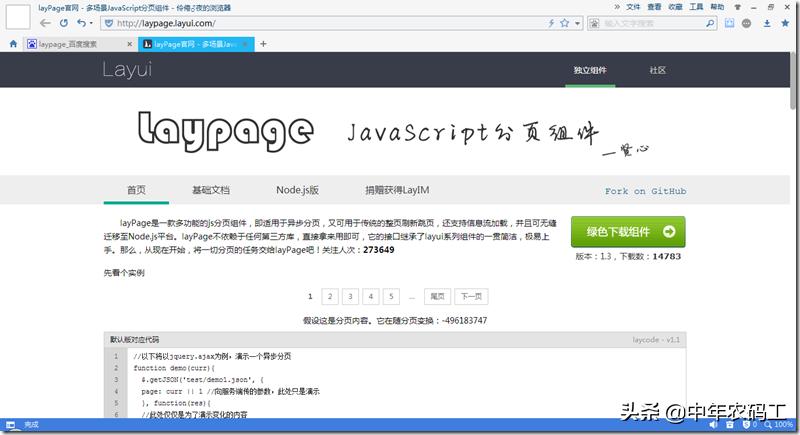Click the lightning speed mode icon

coord(551,23)
